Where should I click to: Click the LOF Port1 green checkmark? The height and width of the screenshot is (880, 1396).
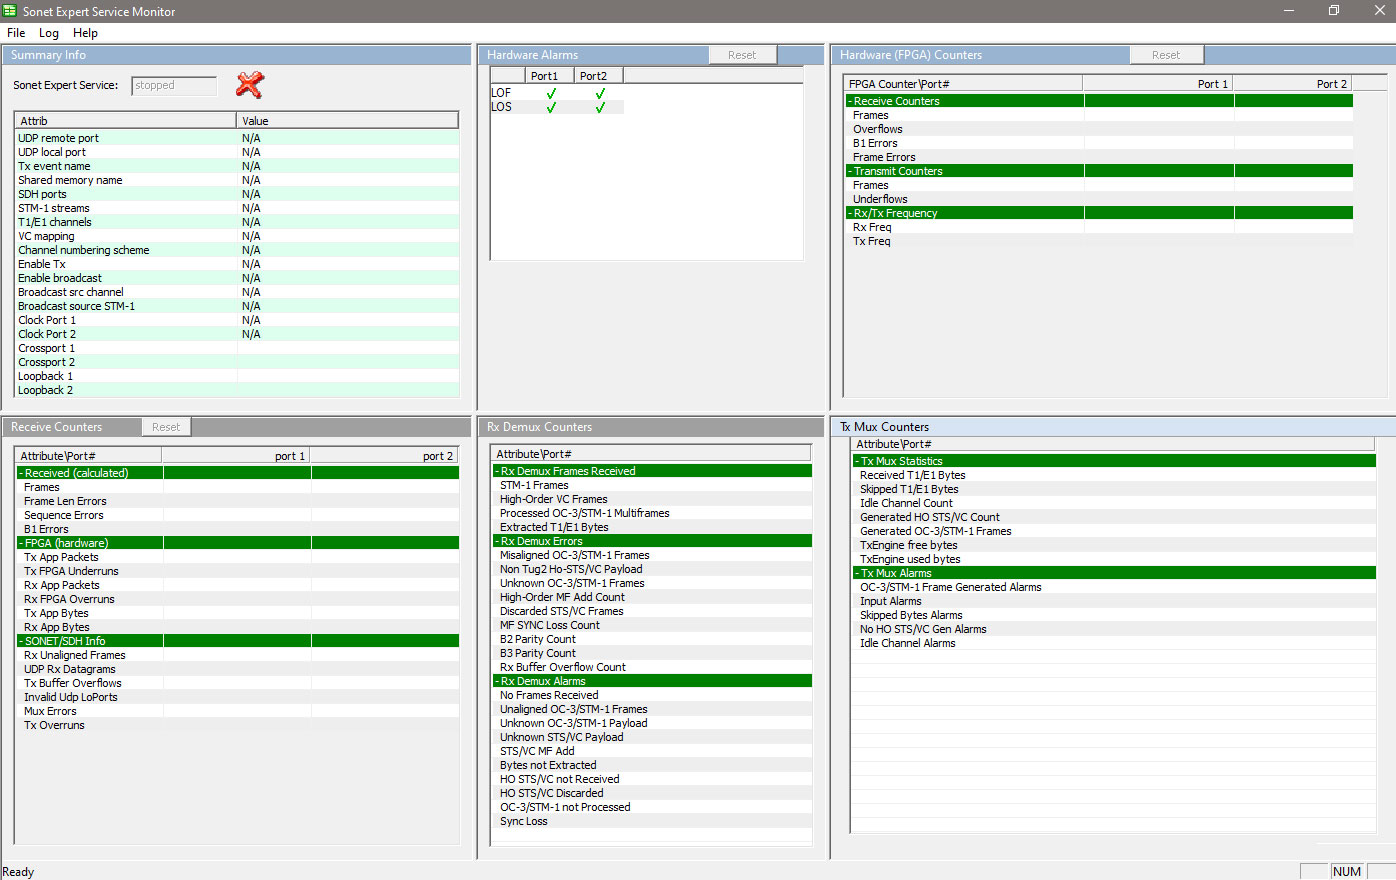(x=551, y=93)
